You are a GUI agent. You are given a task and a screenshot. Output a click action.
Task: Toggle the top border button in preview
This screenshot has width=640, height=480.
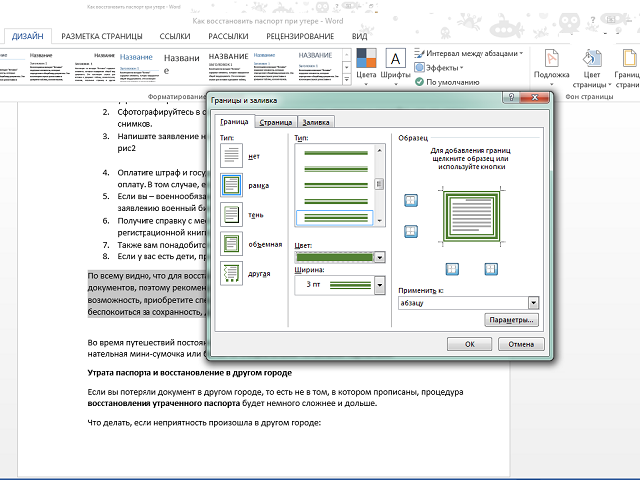click(410, 201)
